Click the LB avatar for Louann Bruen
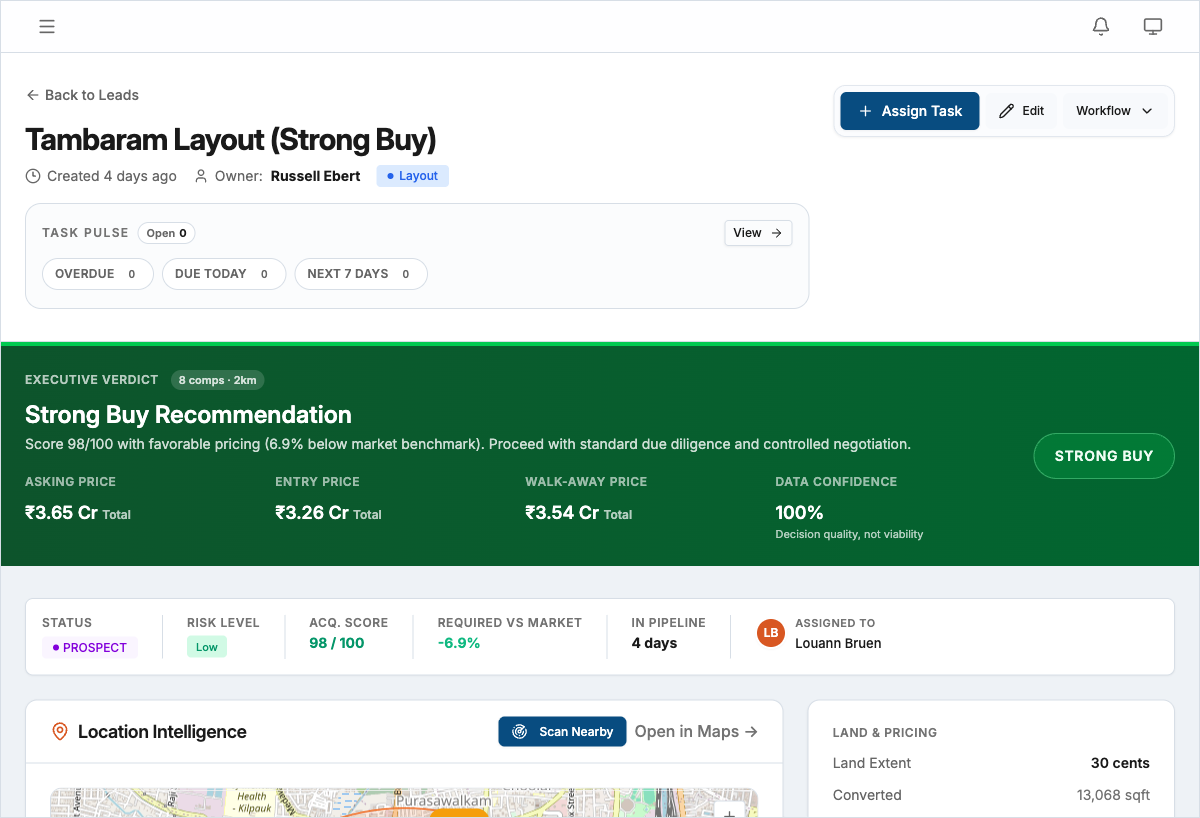 [770, 633]
